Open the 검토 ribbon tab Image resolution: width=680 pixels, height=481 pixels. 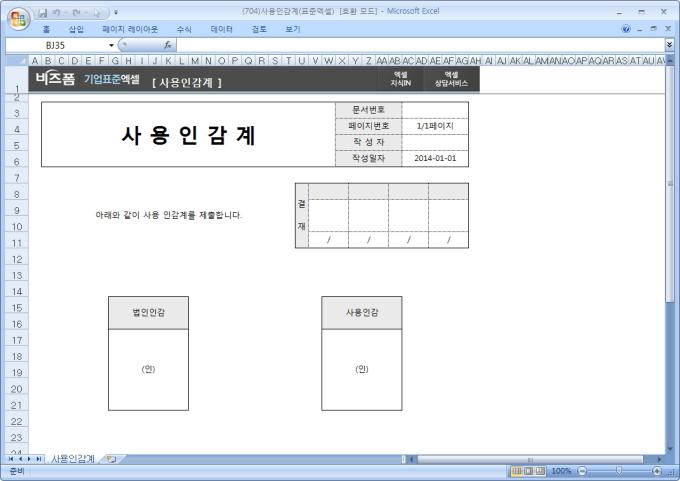pos(259,29)
